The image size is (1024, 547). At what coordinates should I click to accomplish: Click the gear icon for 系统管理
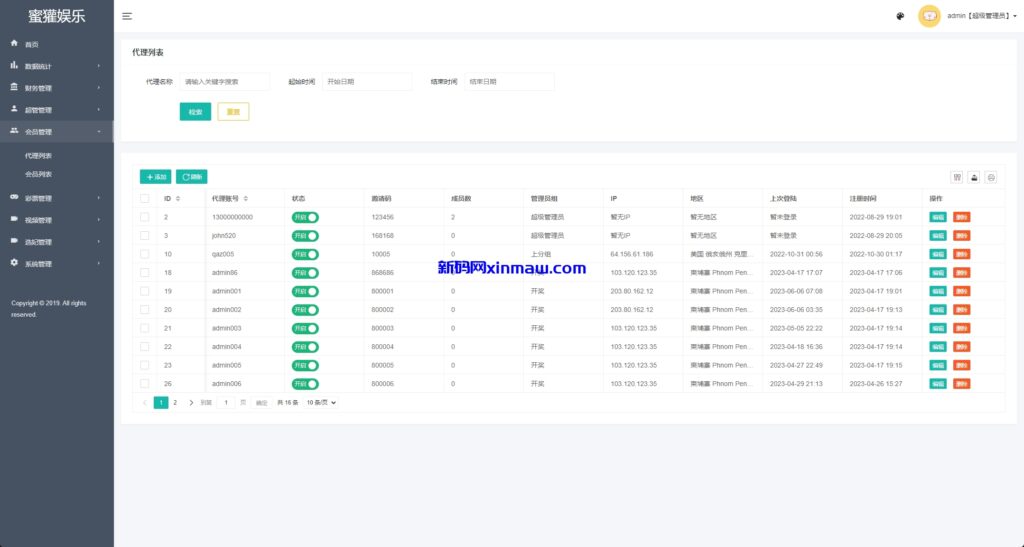(14, 263)
